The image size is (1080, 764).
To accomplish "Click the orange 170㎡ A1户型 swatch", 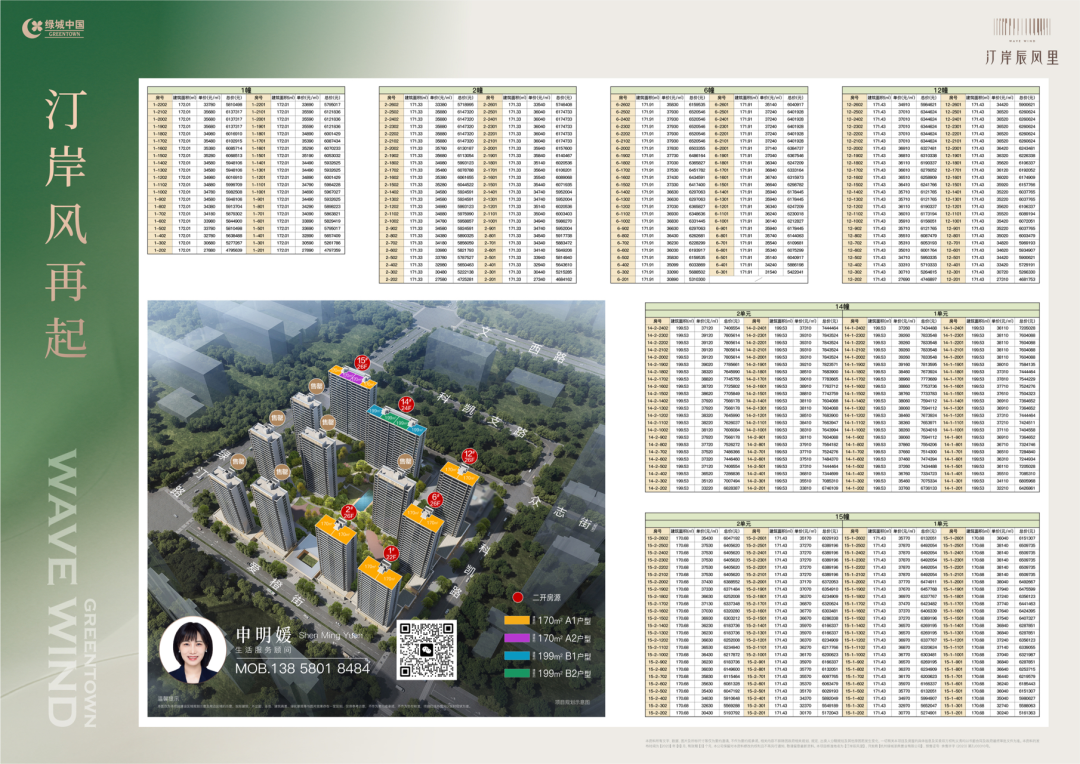I will coord(517,621).
